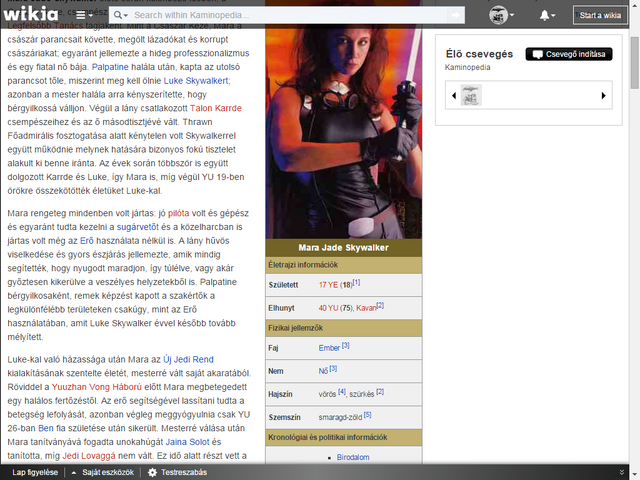Screen dimensions: 640x480
Task: Submit search with the arrow button
Action: [x=456, y=15]
